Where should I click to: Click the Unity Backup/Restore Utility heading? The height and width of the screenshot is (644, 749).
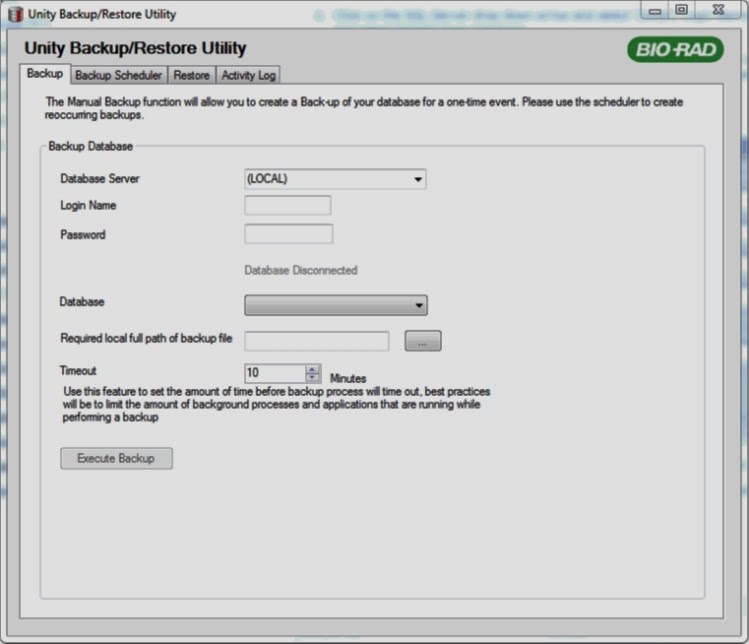(x=135, y=48)
